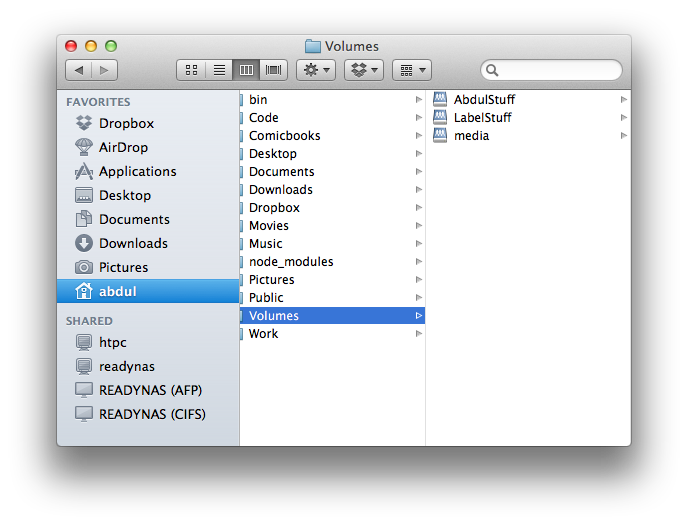Open AirDrop from the sidebar

(x=123, y=148)
